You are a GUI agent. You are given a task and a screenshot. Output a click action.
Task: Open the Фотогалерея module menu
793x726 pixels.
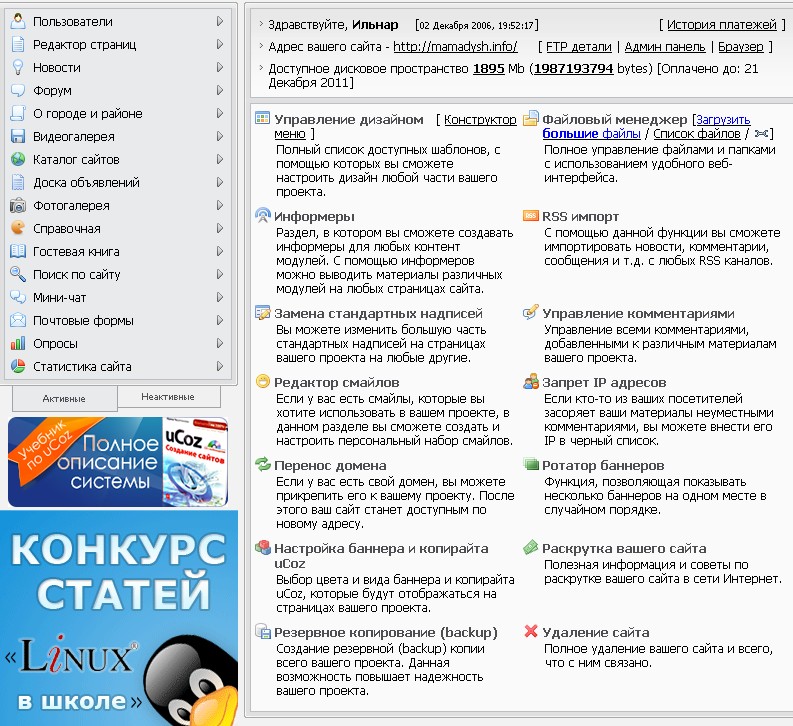tap(71, 205)
